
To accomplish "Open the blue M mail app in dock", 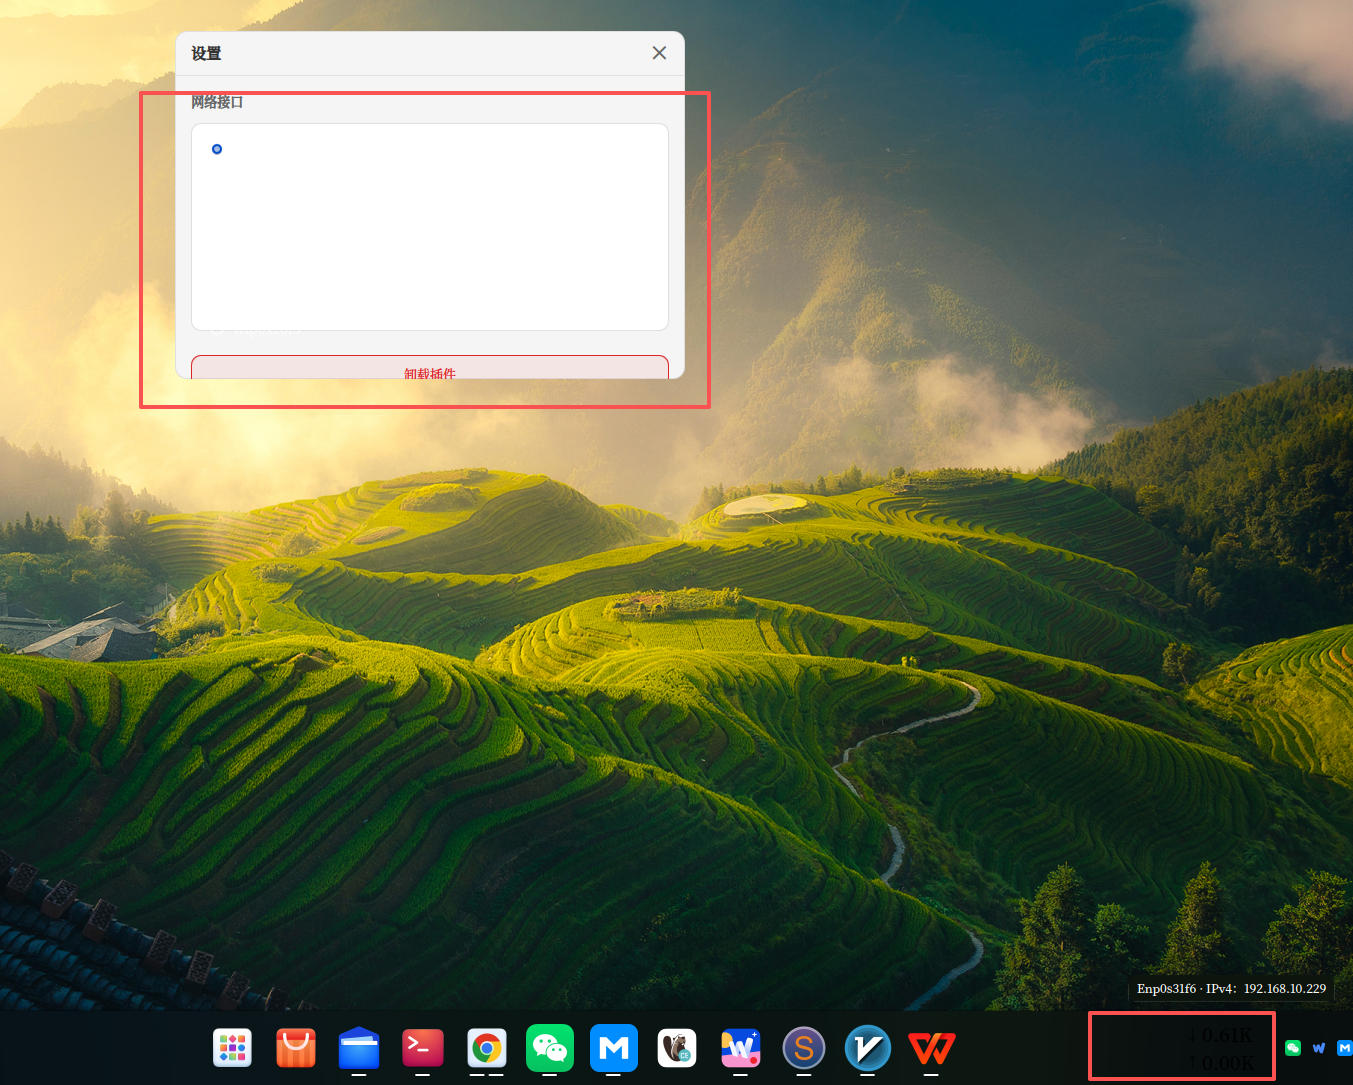I will [614, 1048].
